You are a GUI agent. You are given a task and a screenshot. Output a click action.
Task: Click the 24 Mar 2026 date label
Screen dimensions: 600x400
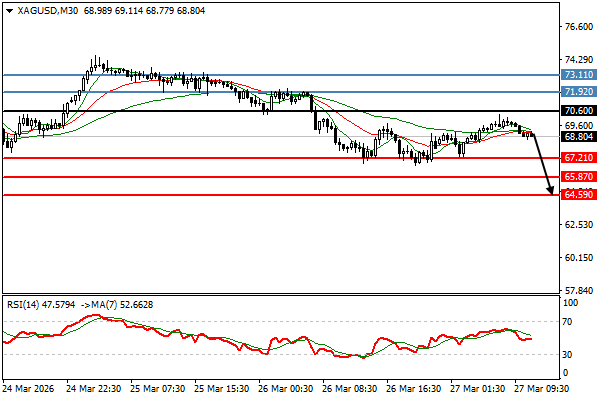coord(29,388)
